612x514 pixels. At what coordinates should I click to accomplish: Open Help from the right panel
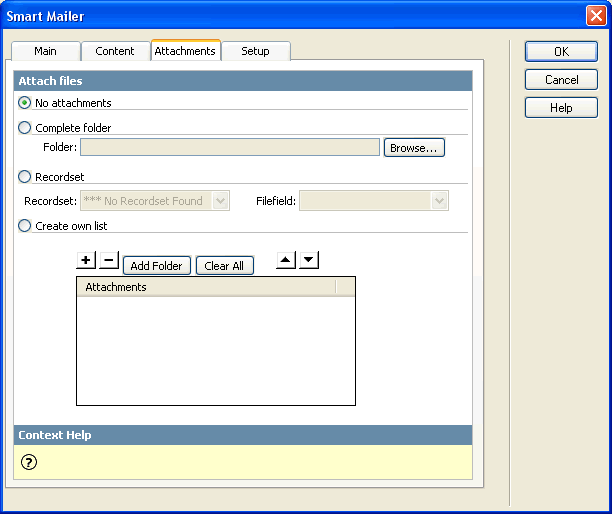pos(561,108)
